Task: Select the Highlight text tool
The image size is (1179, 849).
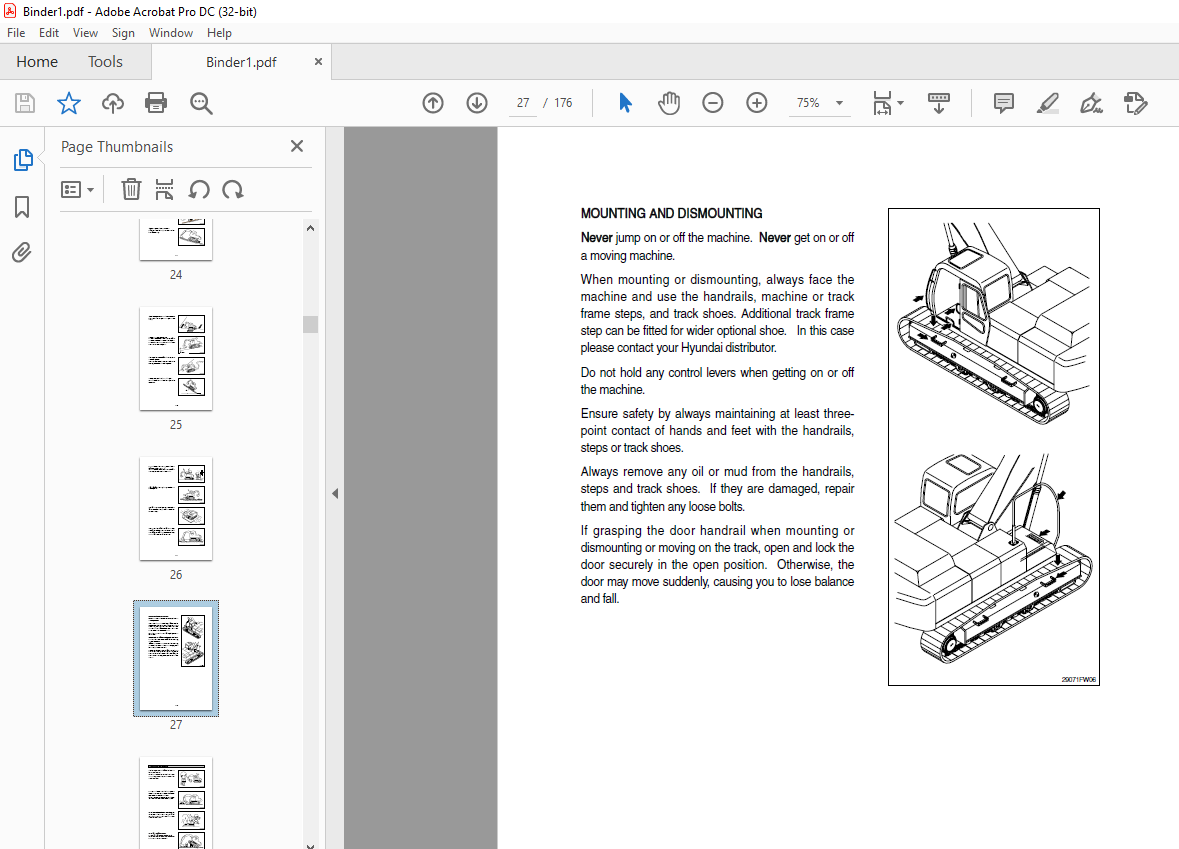Action: [1047, 103]
